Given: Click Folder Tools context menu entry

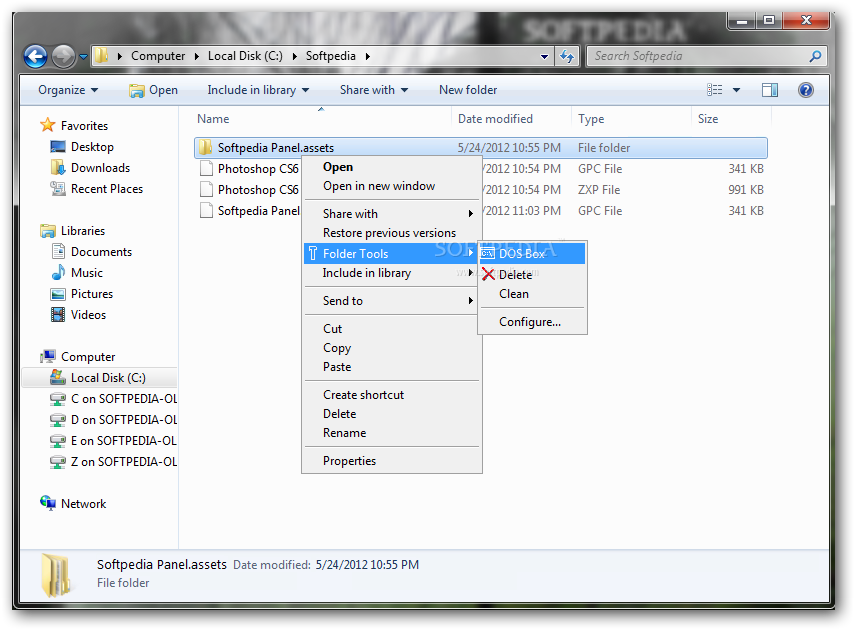Looking at the screenshot, I should coord(392,254).
